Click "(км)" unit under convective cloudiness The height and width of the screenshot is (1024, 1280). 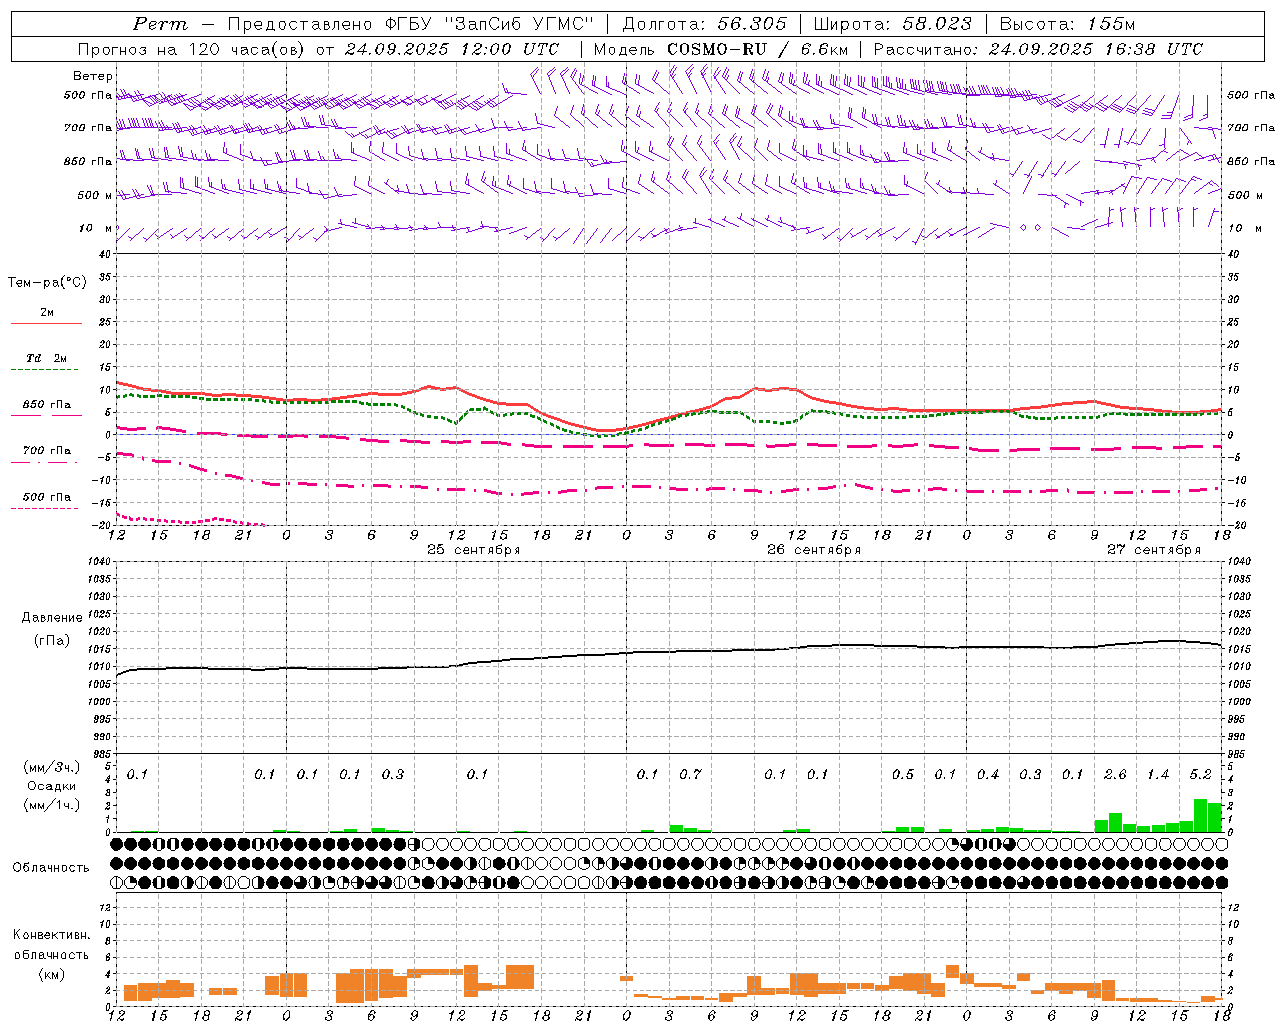tap(51, 974)
